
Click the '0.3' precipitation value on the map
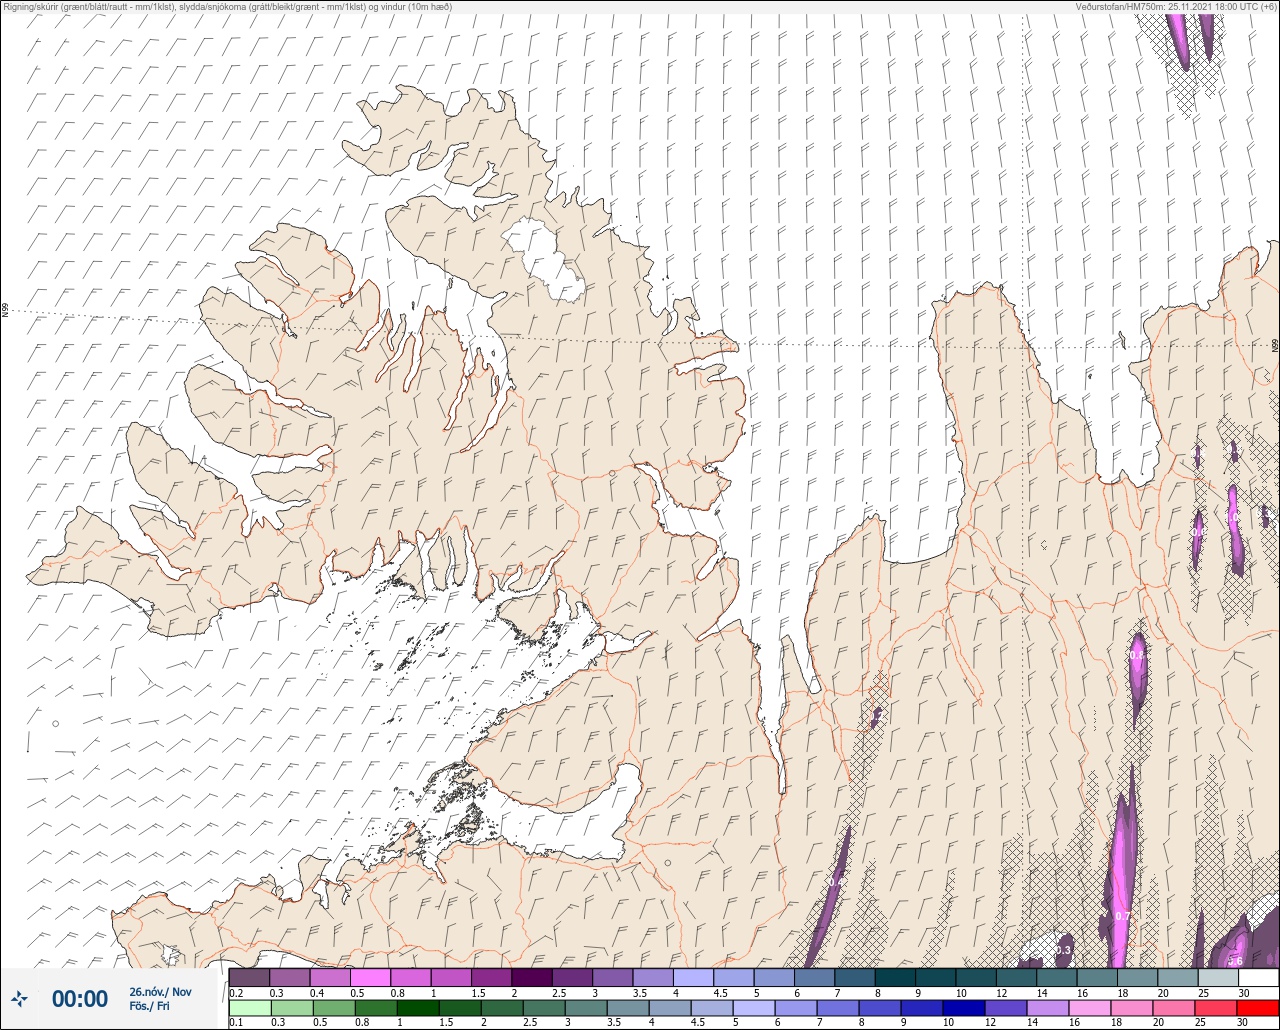tap(1064, 950)
